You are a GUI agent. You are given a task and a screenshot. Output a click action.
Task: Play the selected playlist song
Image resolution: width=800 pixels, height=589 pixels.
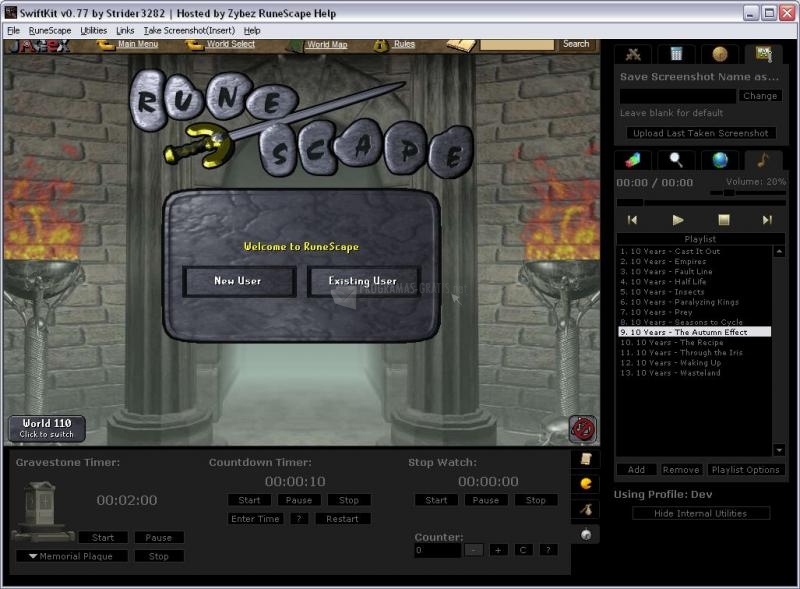[x=678, y=220]
